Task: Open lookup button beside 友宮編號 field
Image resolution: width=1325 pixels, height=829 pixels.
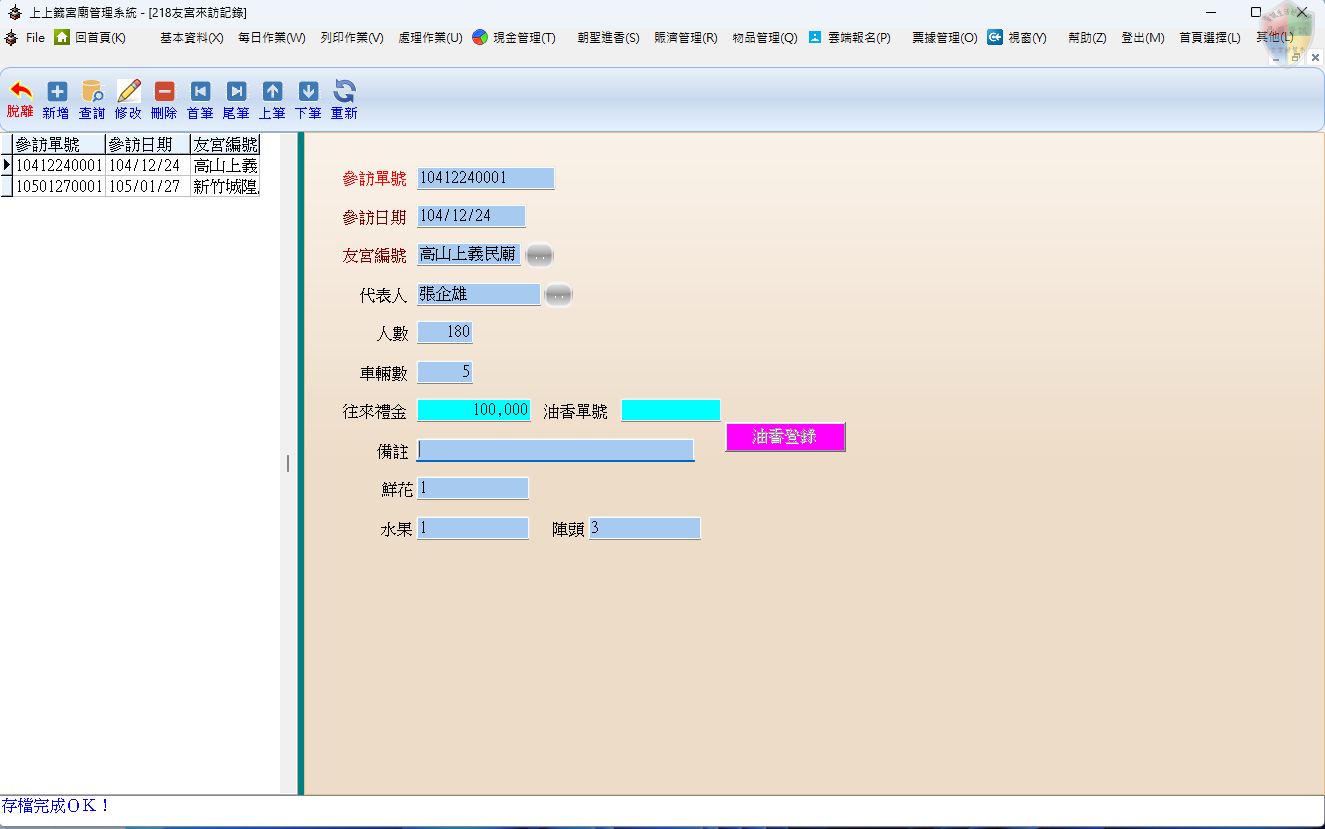Action: pyautogui.click(x=539, y=256)
